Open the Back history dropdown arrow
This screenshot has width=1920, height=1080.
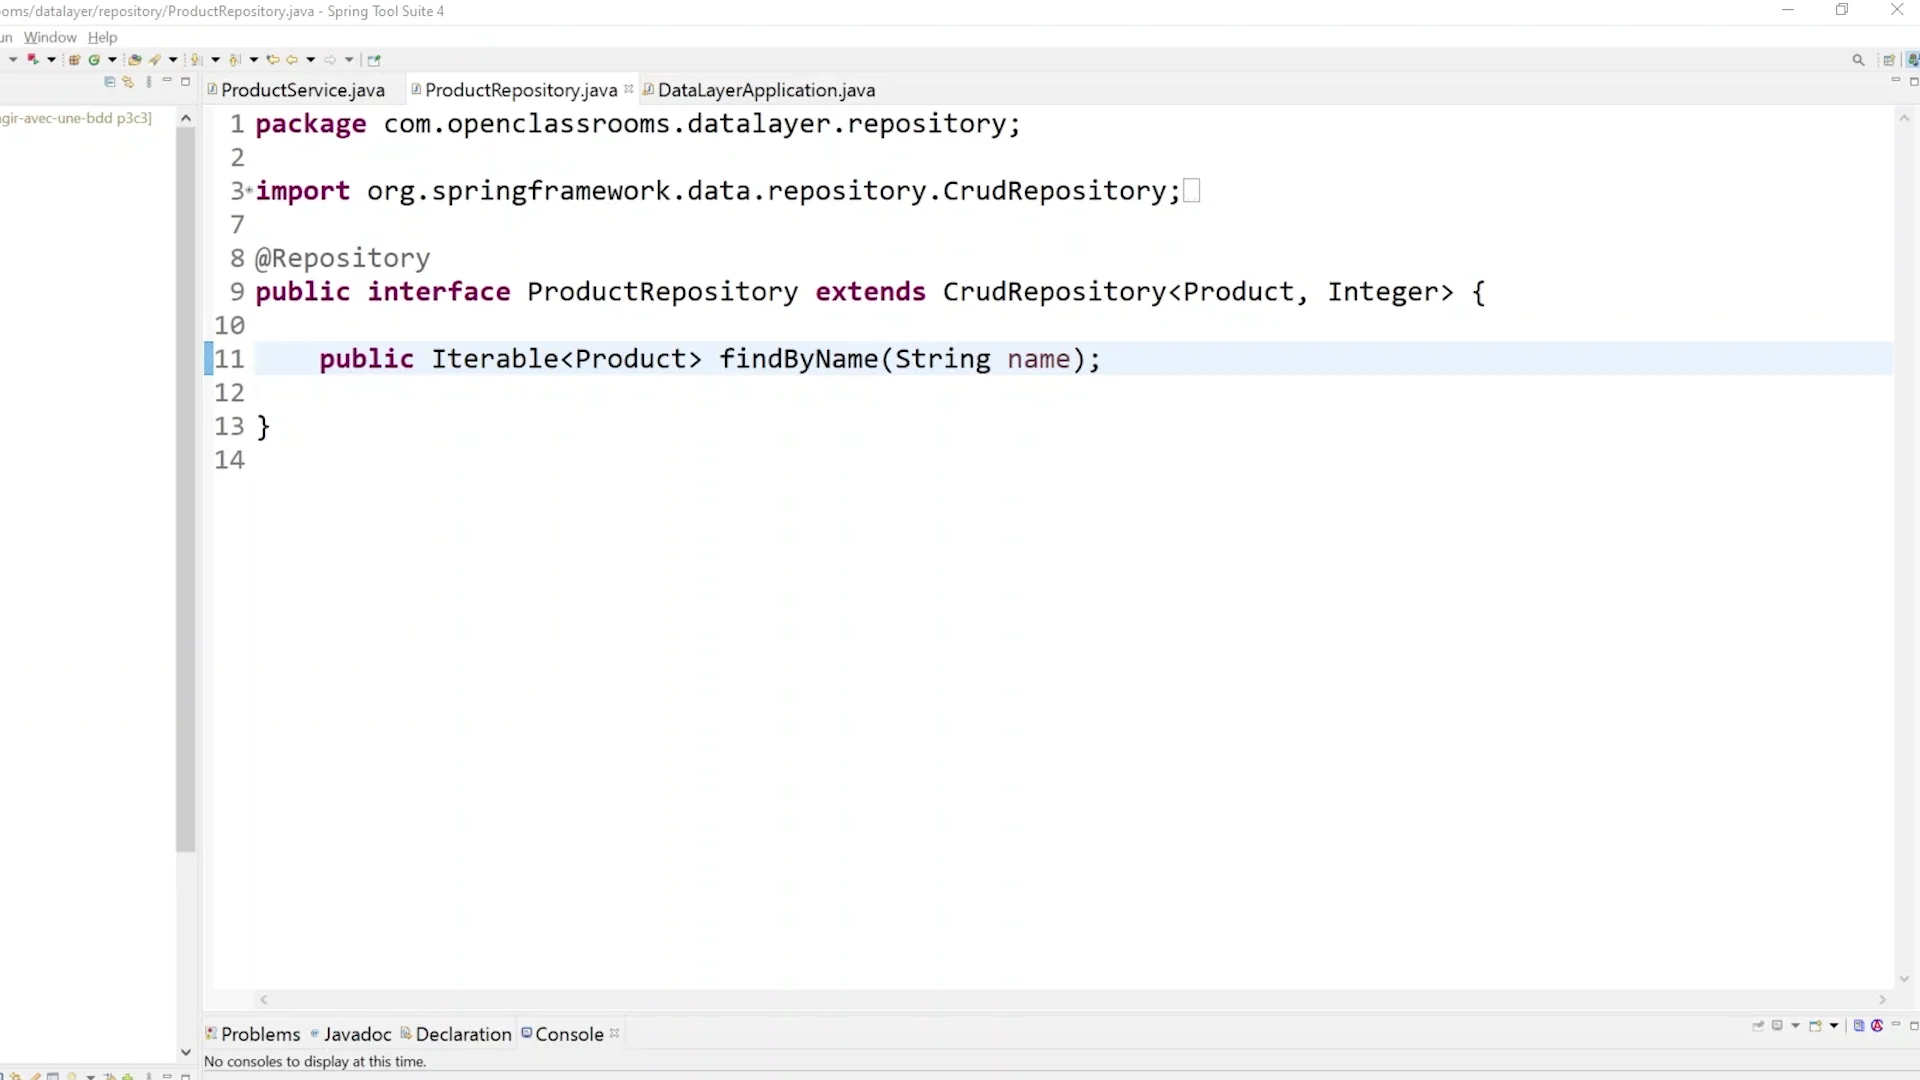(x=311, y=60)
